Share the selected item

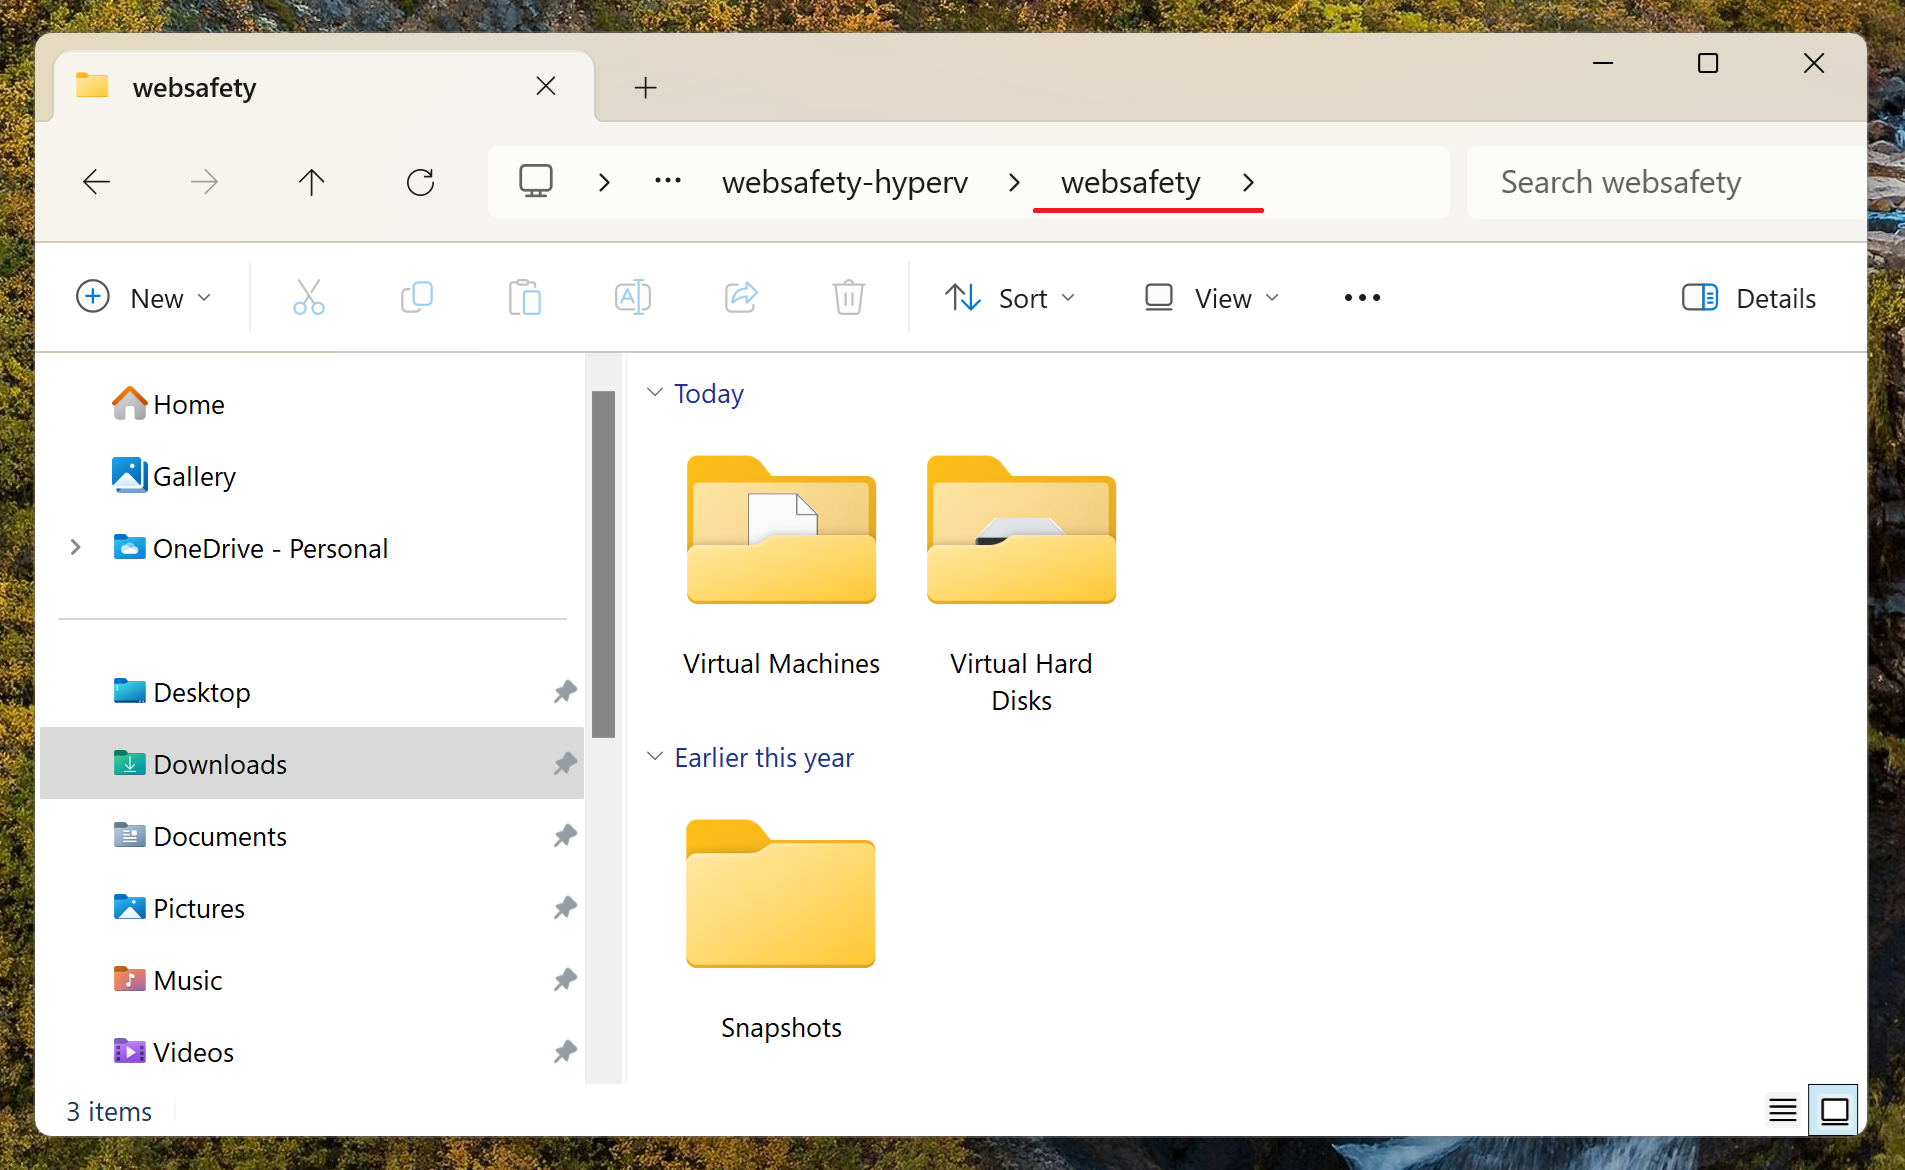pyautogui.click(x=741, y=297)
